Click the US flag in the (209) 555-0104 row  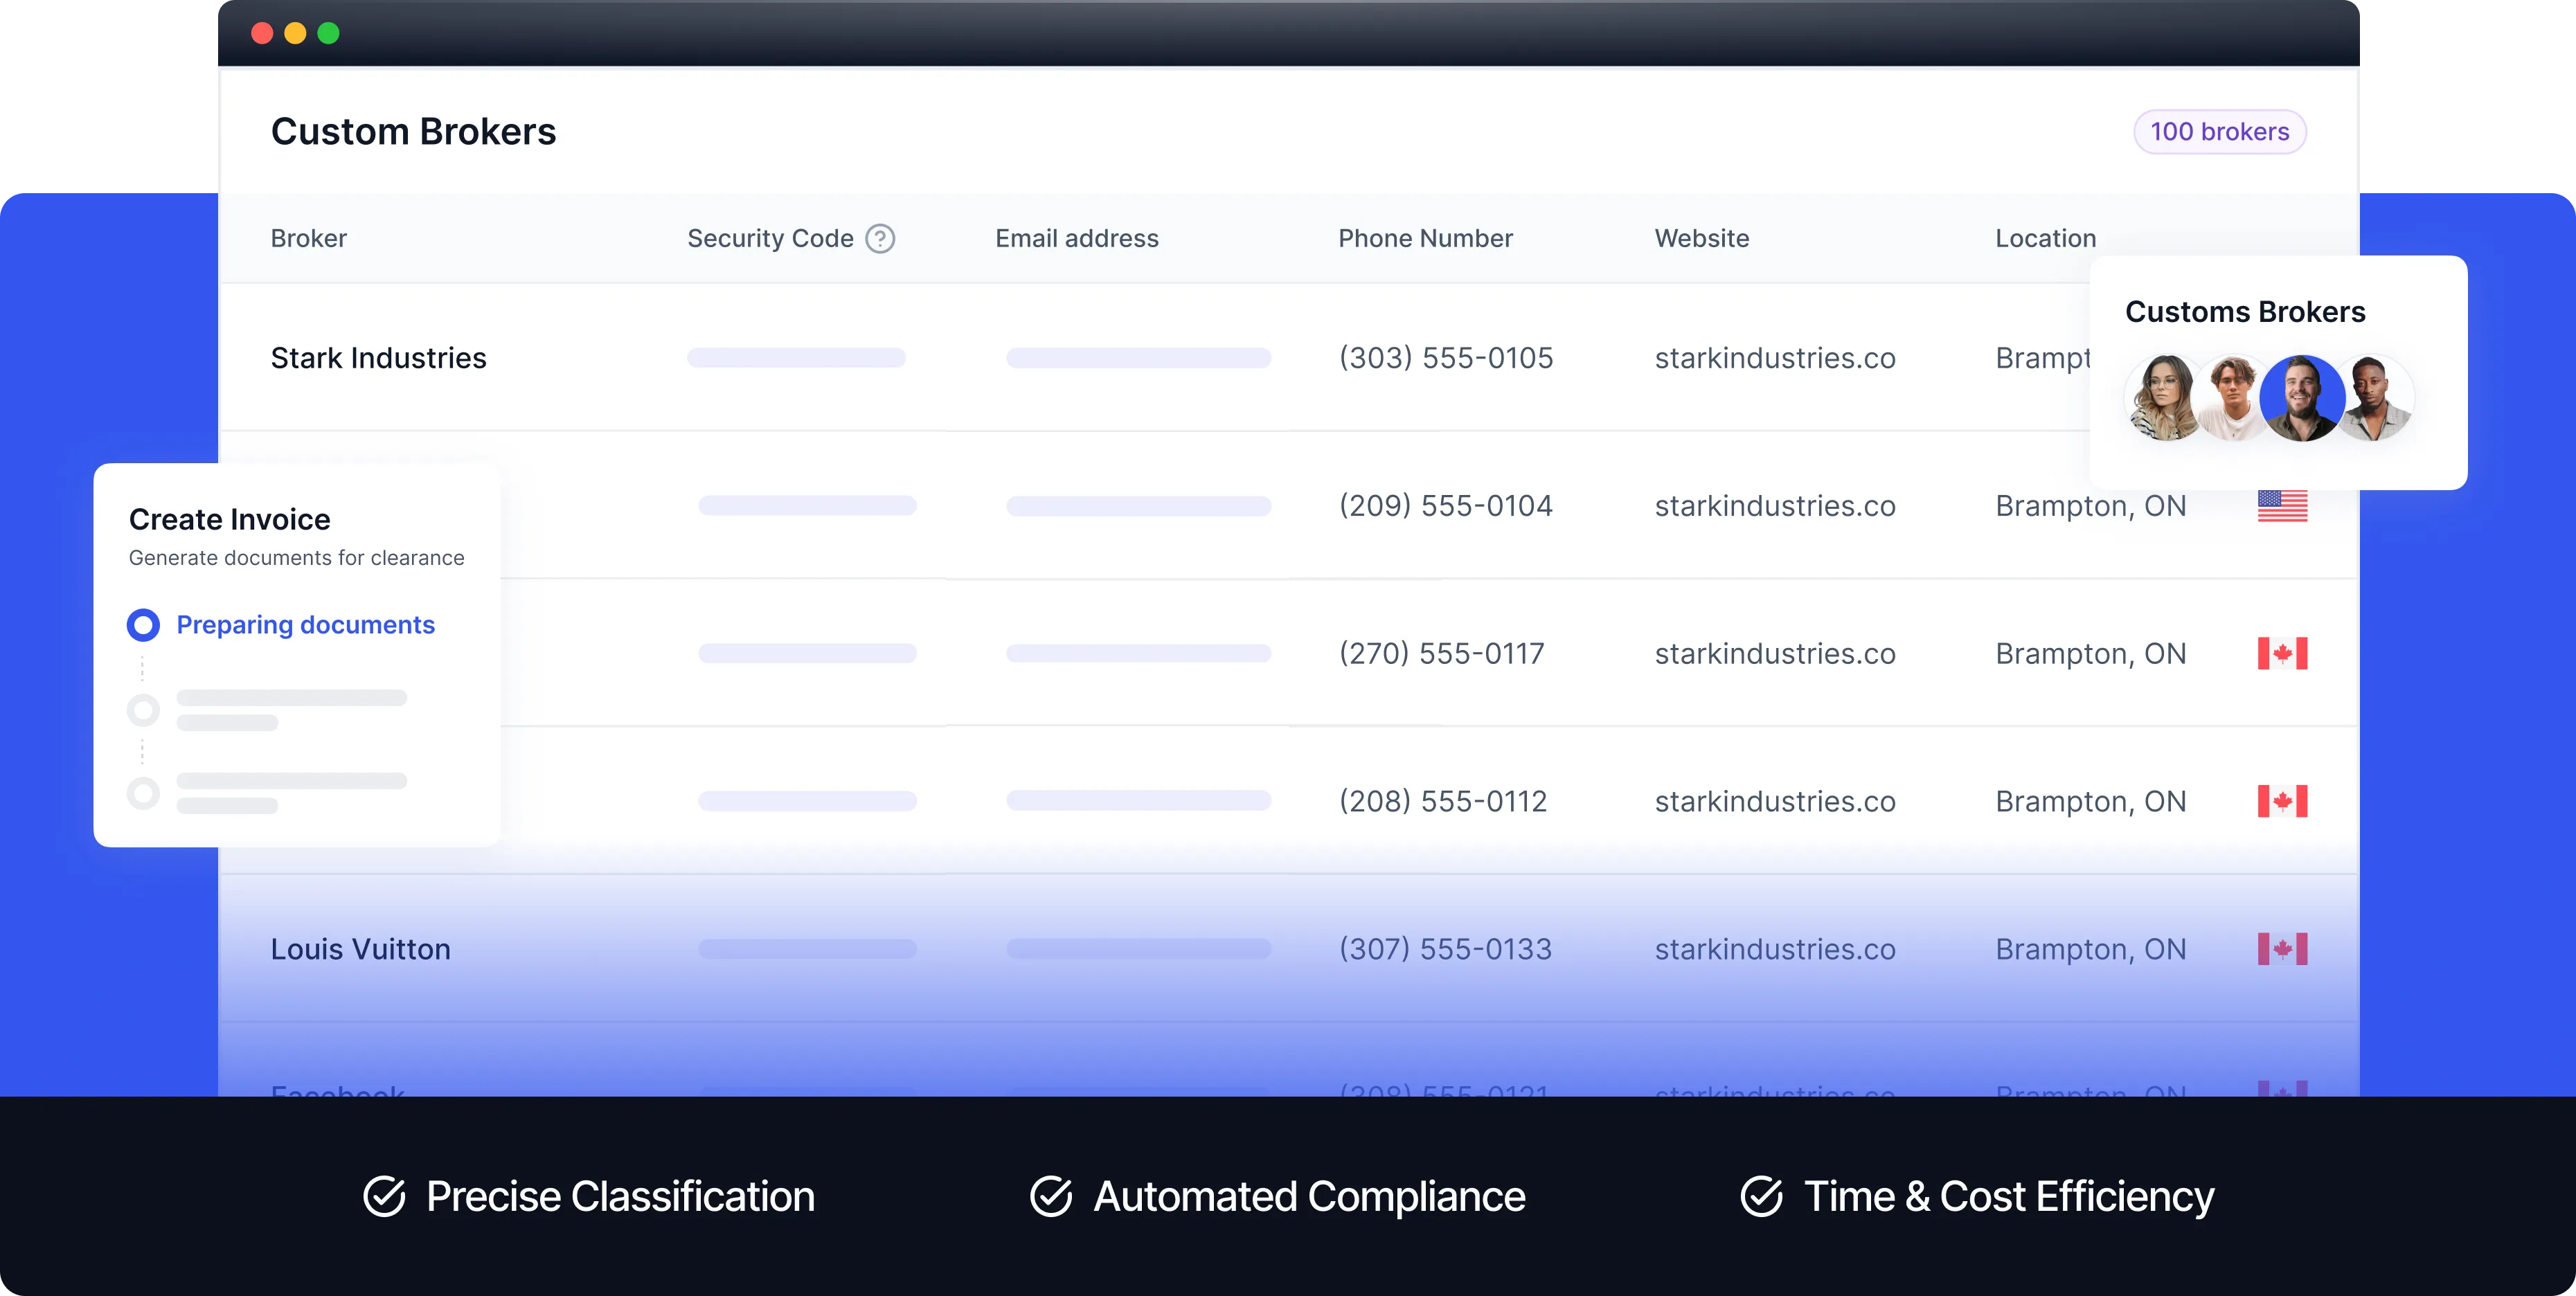click(x=2282, y=506)
